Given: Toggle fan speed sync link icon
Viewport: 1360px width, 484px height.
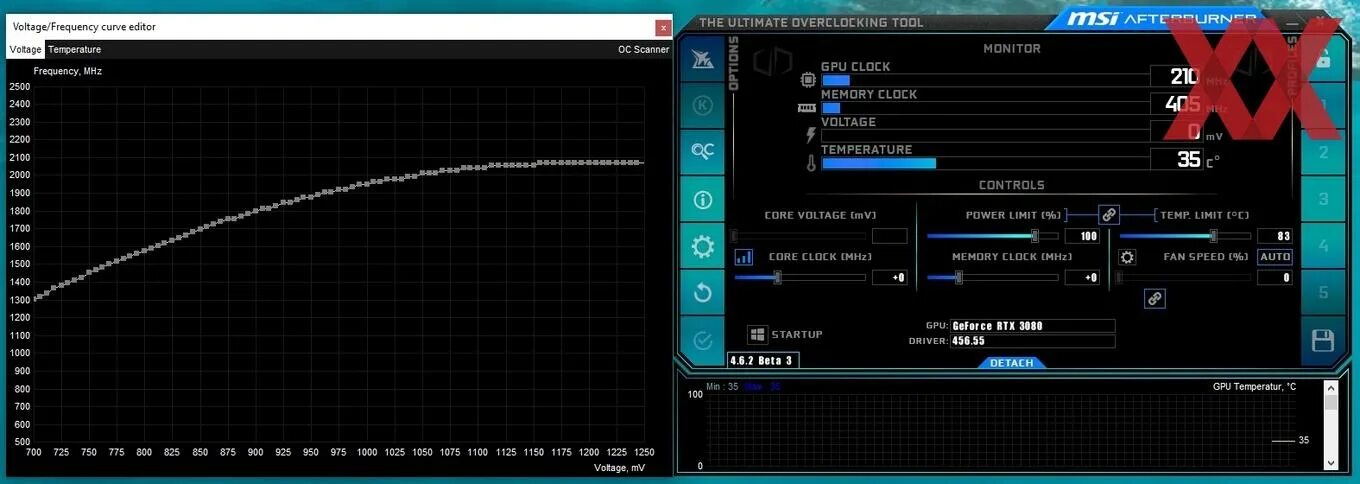Looking at the screenshot, I should pyautogui.click(x=1154, y=298).
